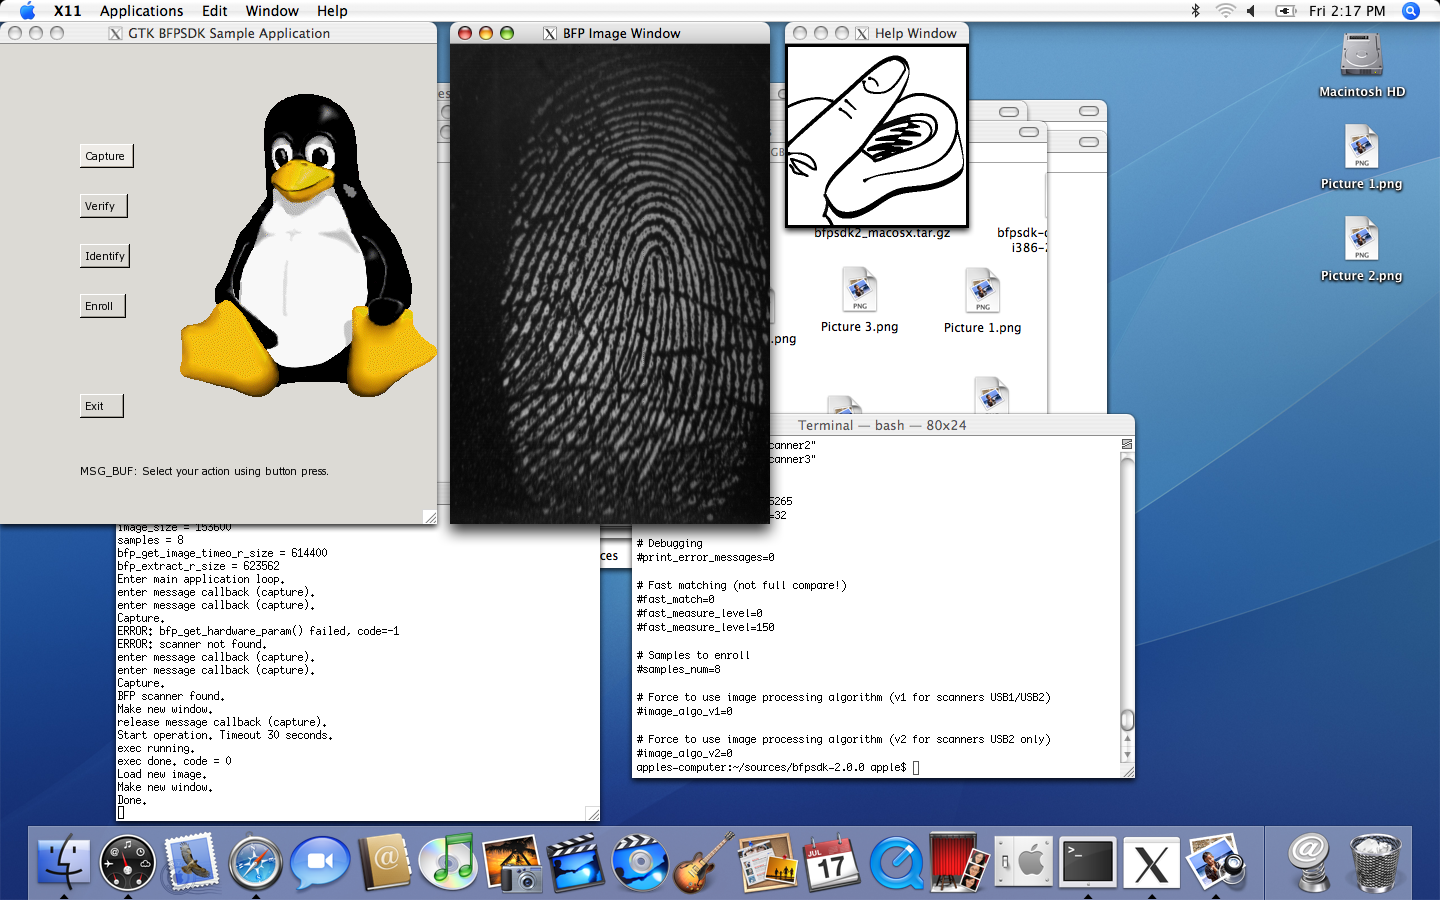Launch iTunes from the dock

click(447, 863)
